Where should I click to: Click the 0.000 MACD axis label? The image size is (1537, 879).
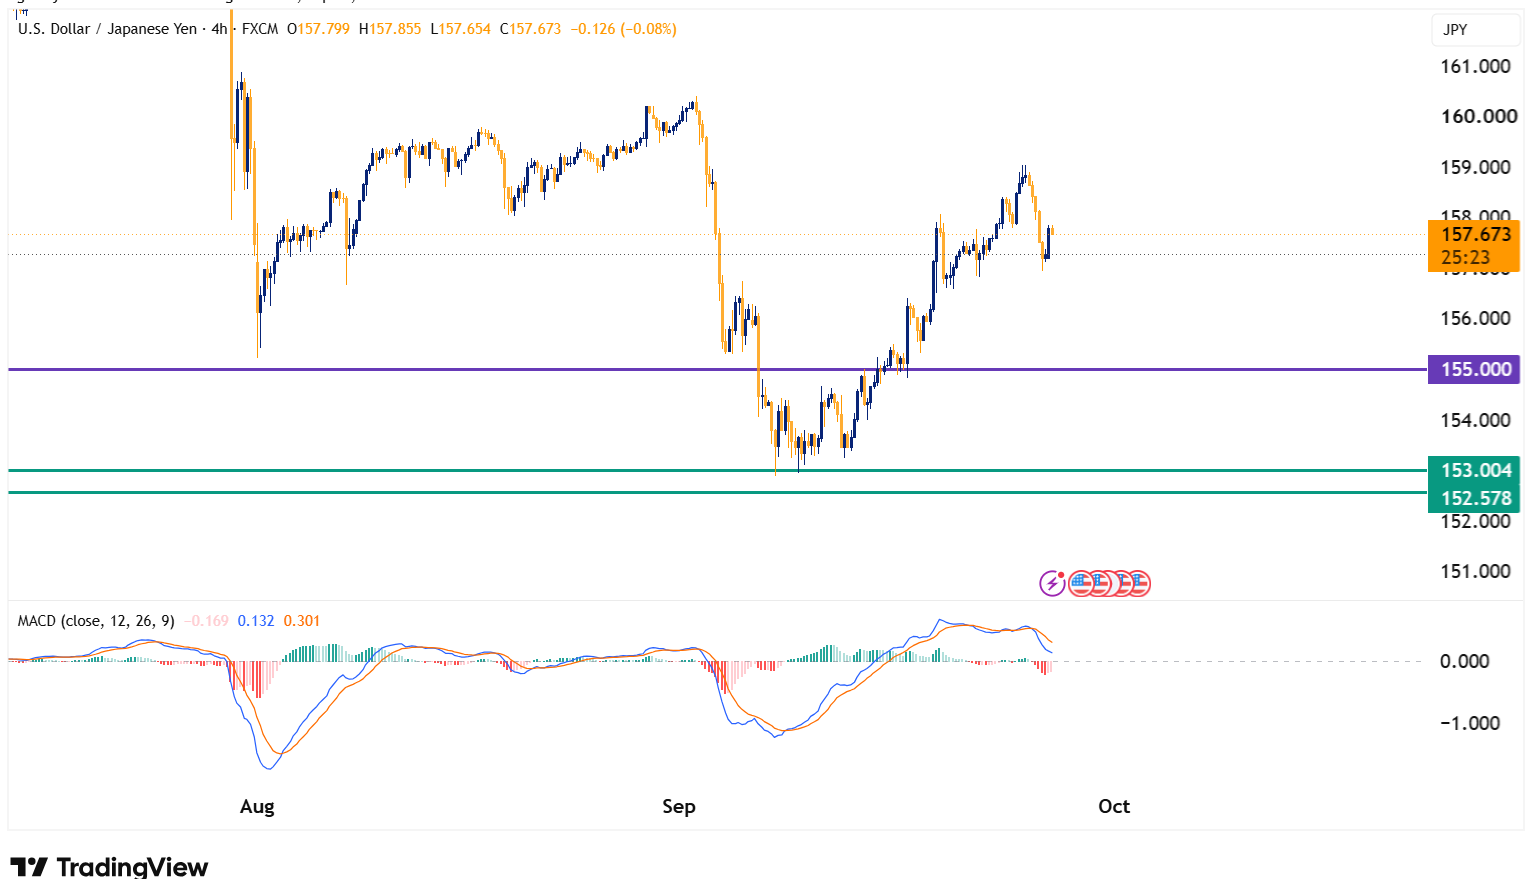point(1464,661)
